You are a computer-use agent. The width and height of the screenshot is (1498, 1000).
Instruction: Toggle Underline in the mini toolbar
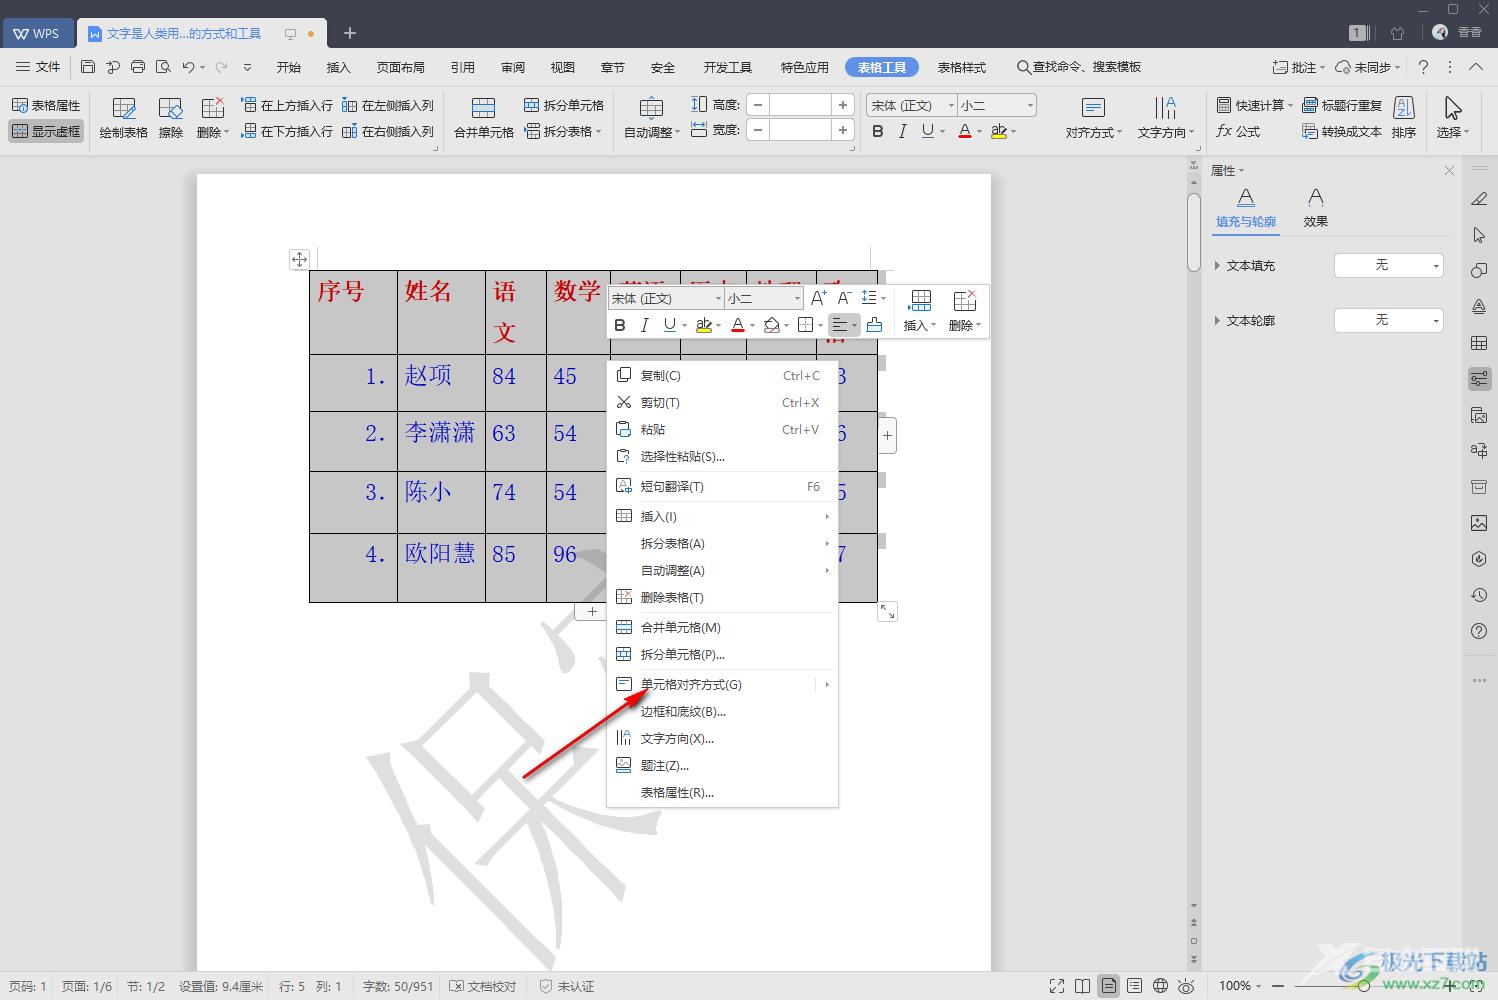click(670, 325)
